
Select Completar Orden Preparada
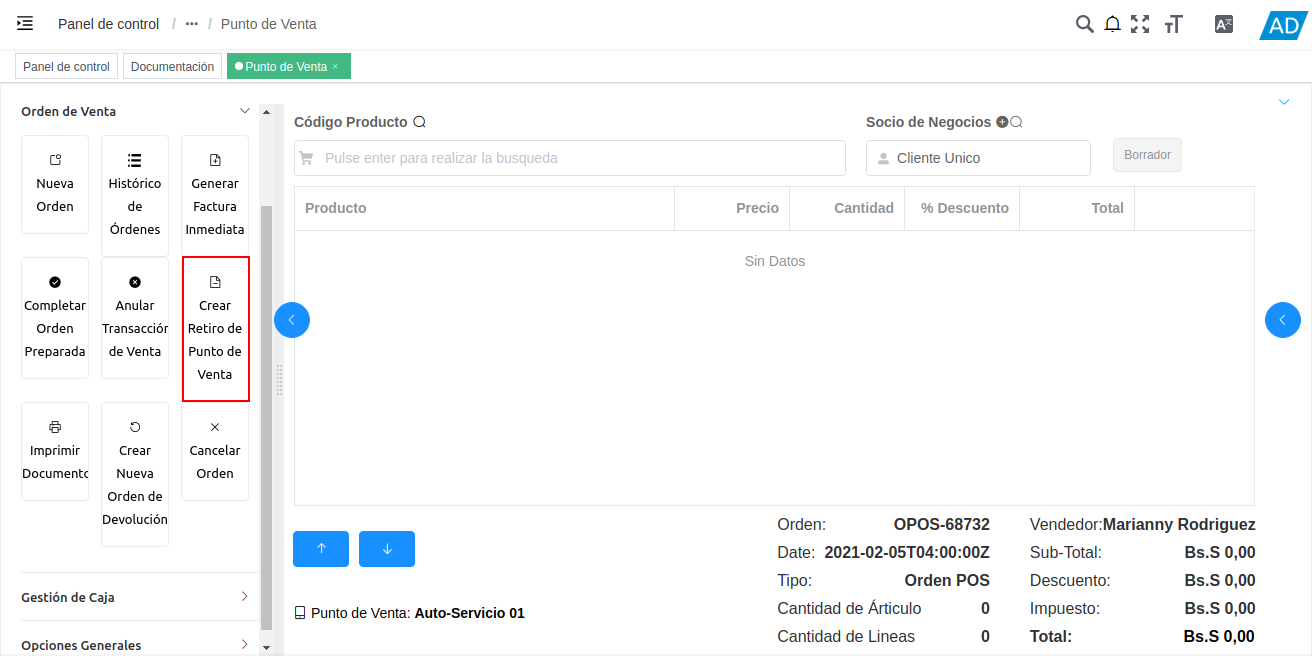[55, 317]
